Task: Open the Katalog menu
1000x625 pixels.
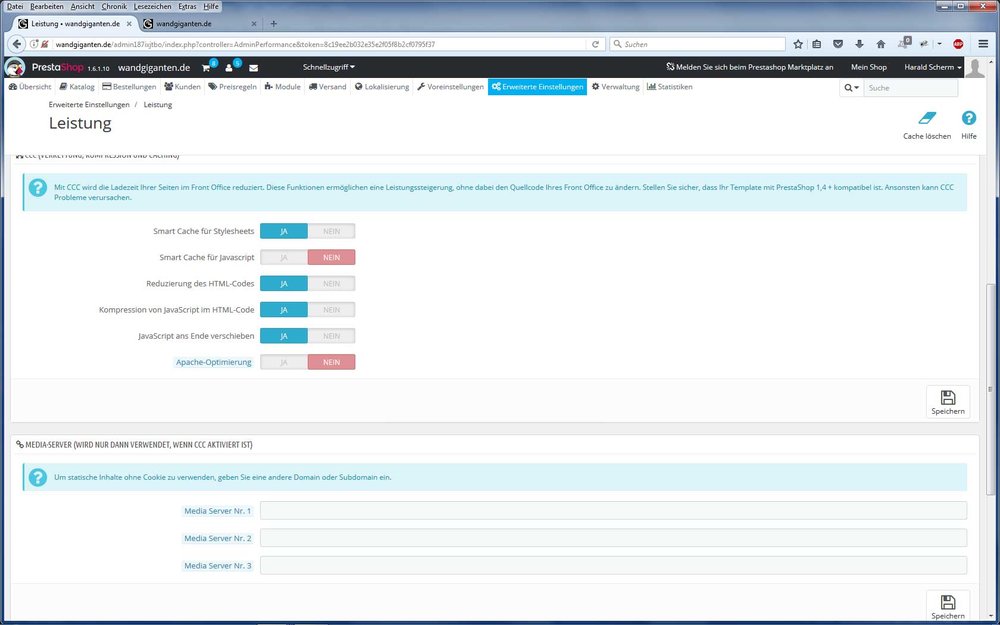Action: click(77, 87)
